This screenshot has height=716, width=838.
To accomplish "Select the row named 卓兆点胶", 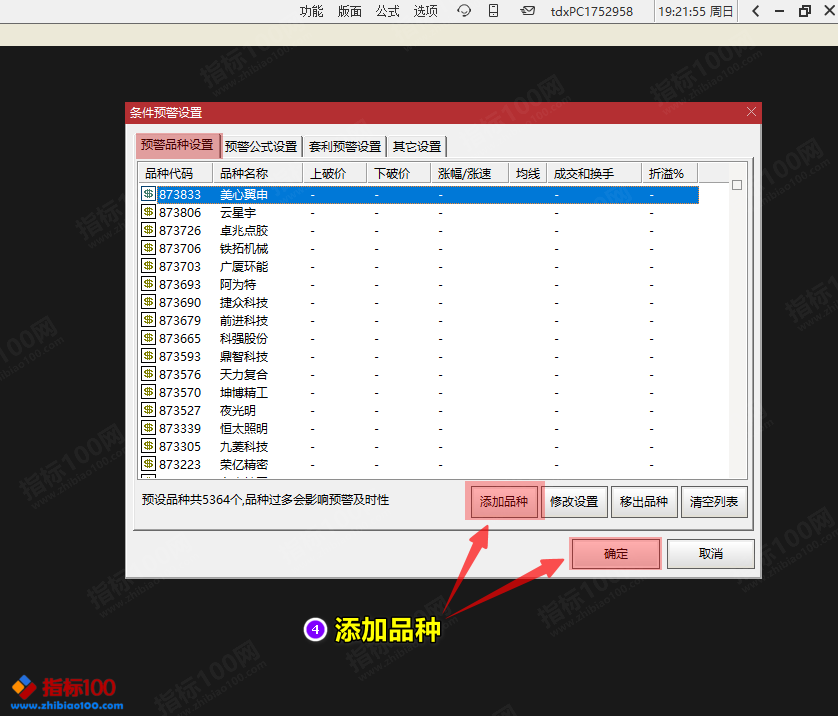I will pyautogui.click(x=419, y=230).
